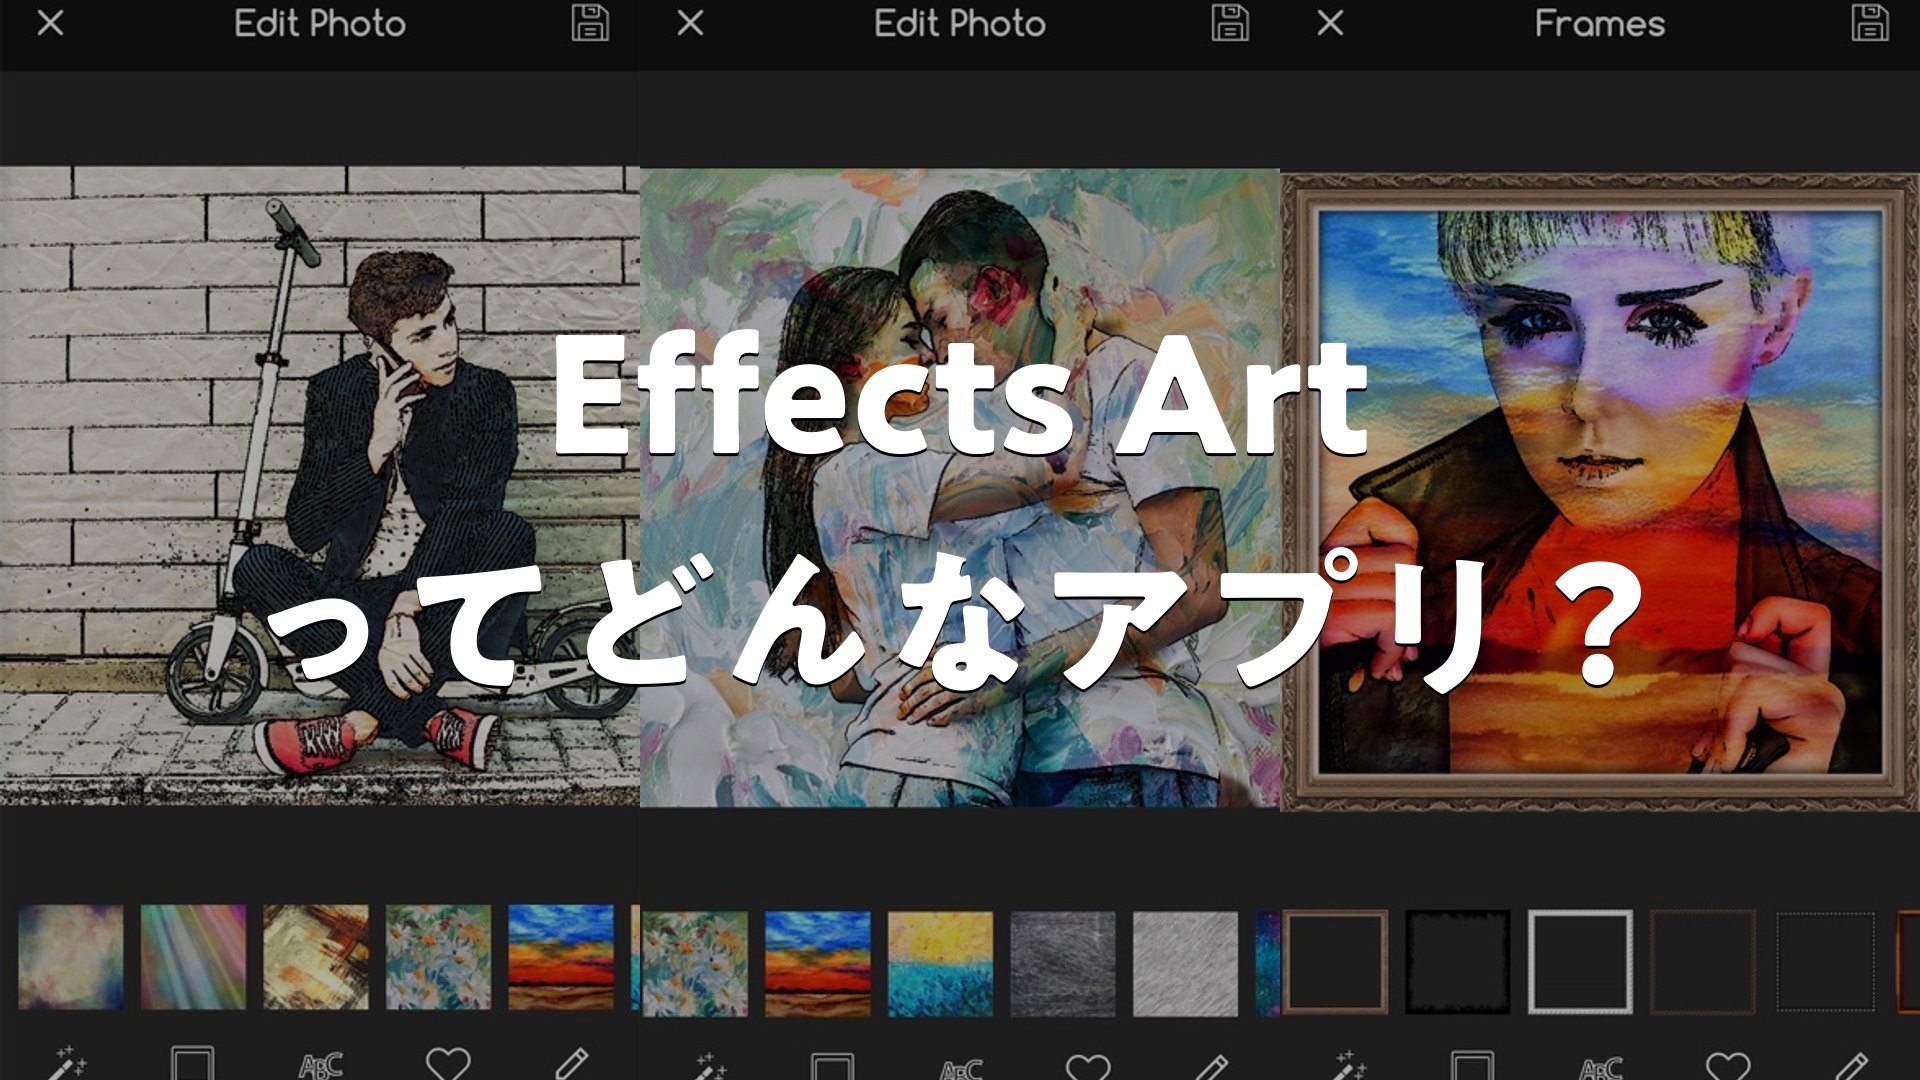
Task: Open the frame tool in the left panel
Action: [x=192, y=1064]
